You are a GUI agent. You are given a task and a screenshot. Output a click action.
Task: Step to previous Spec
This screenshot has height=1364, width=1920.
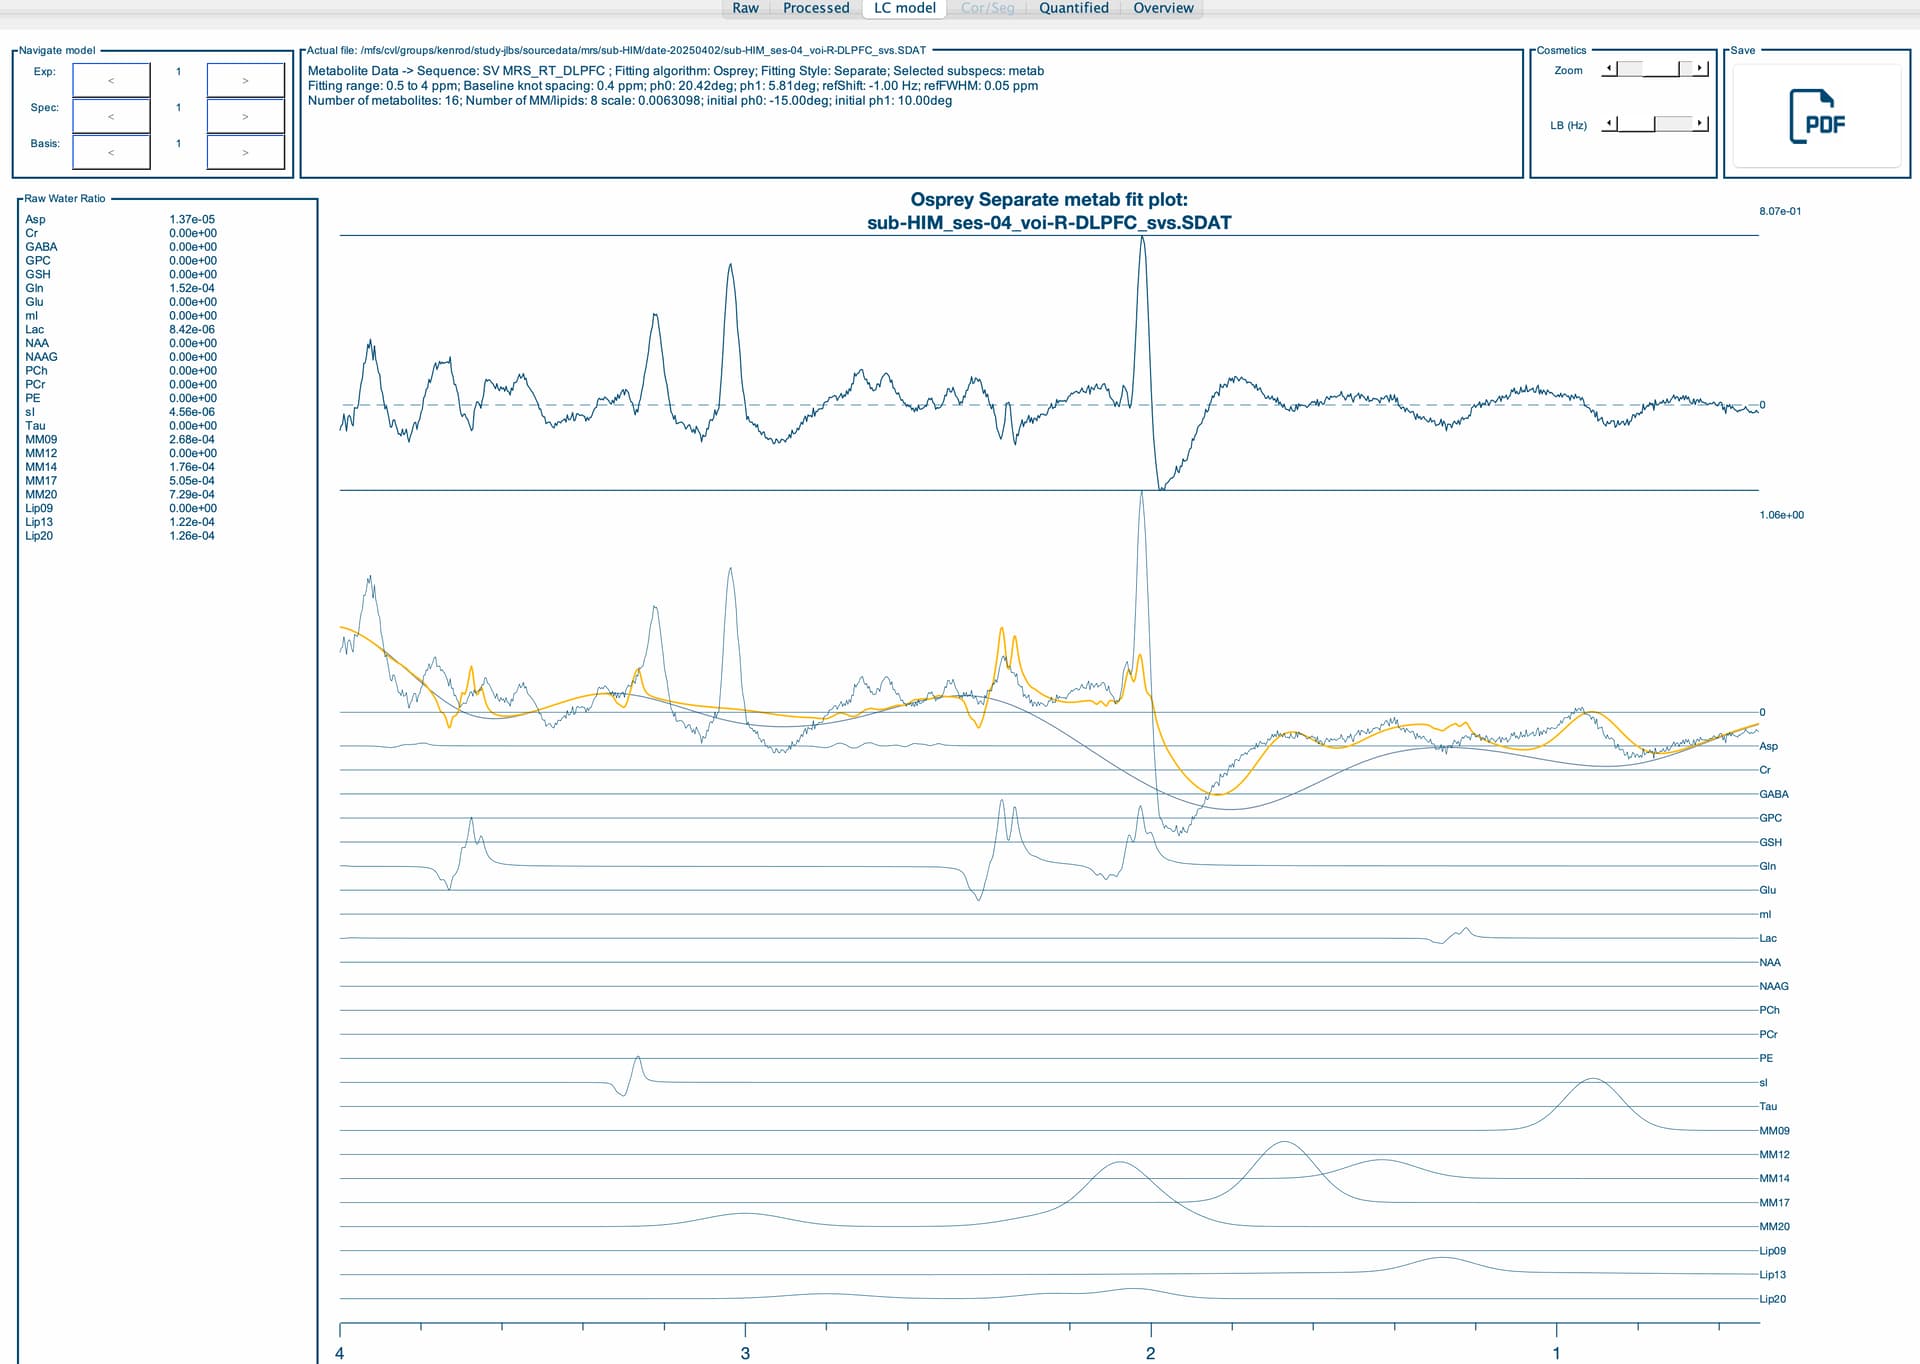point(111,116)
